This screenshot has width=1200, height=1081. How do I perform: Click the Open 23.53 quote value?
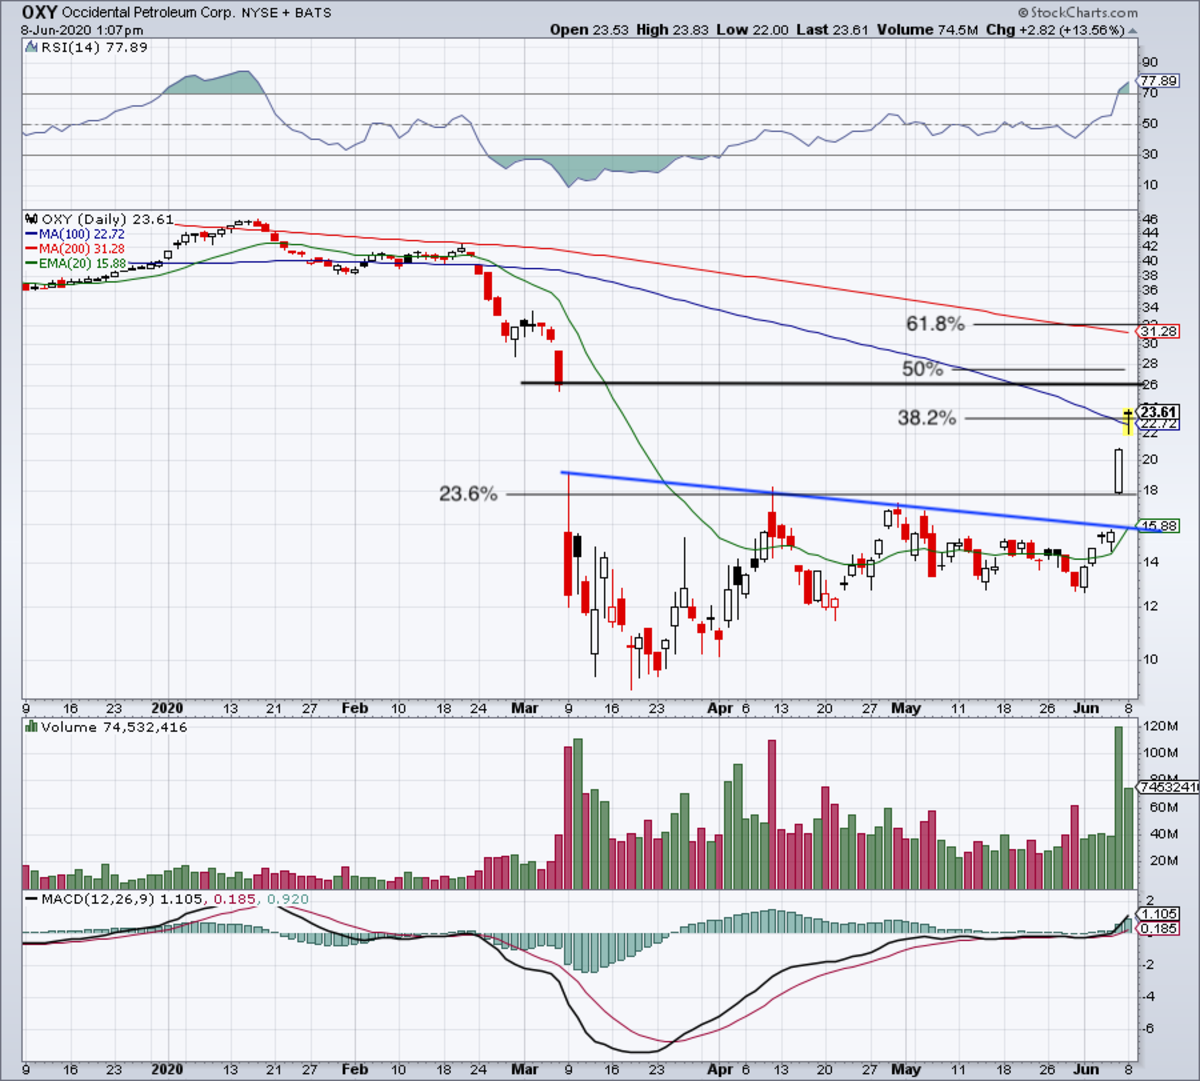(x=589, y=30)
